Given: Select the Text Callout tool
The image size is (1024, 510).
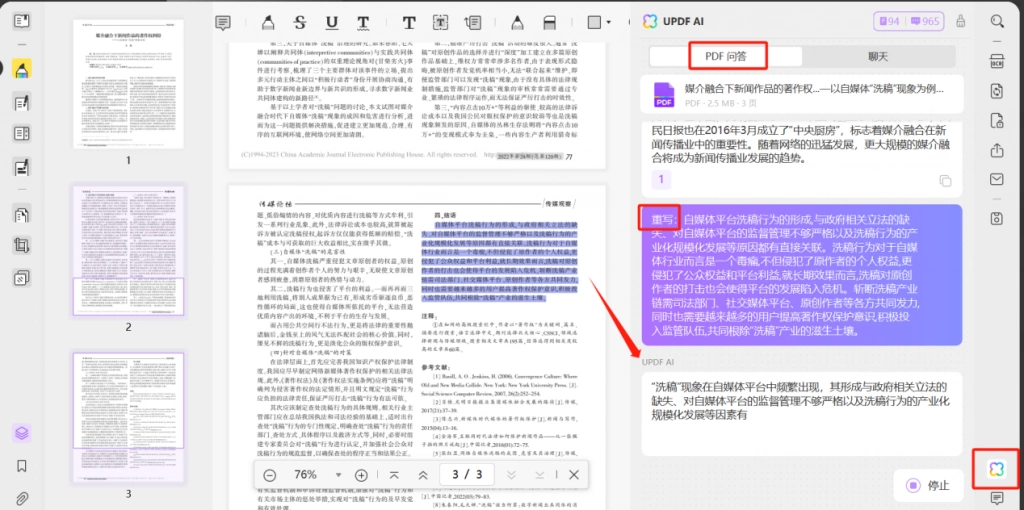Looking at the screenshot, I should [472, 23].
